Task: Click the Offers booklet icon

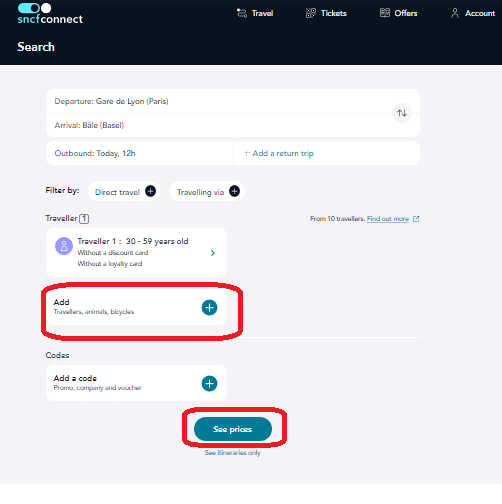Action: [385, 13]
